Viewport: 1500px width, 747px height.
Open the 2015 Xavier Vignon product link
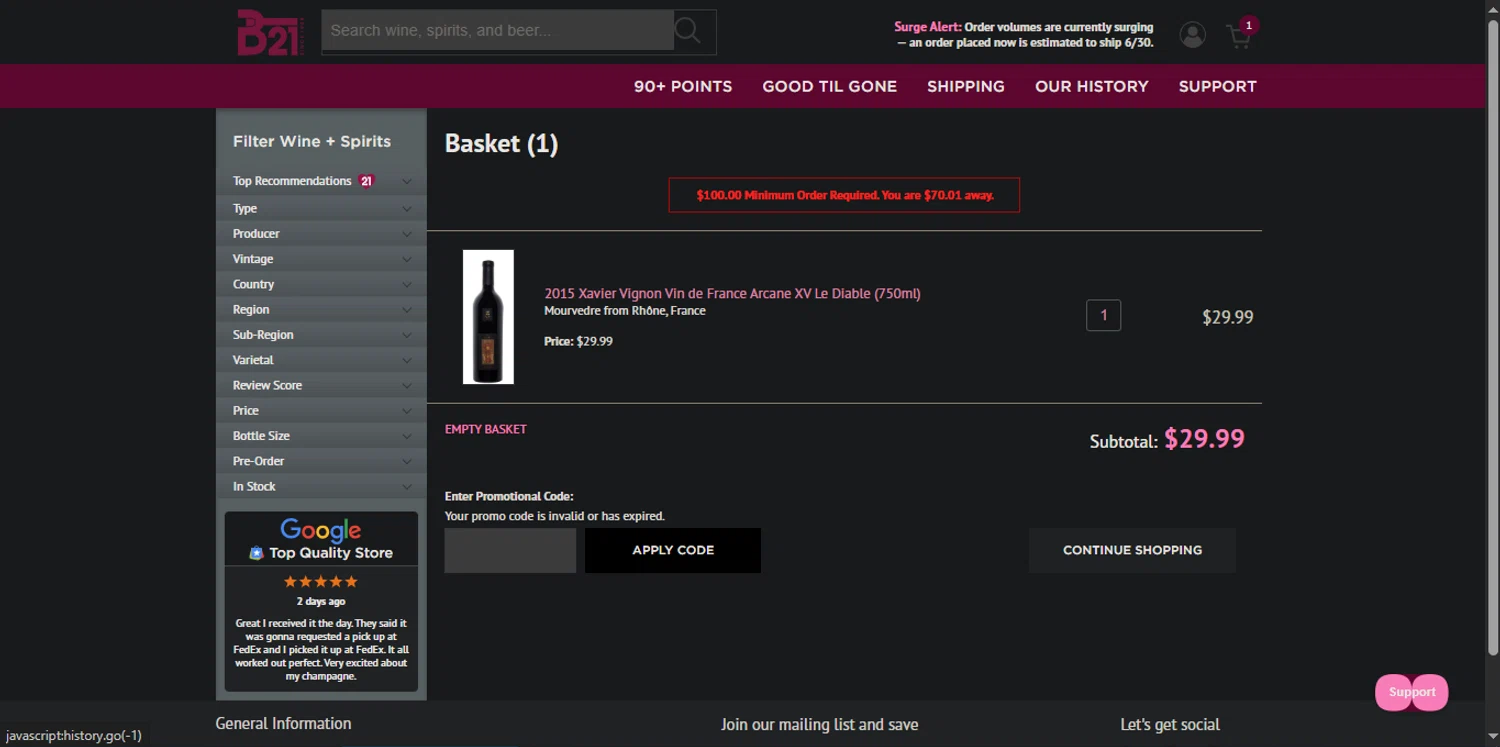(x=732, y=293)
